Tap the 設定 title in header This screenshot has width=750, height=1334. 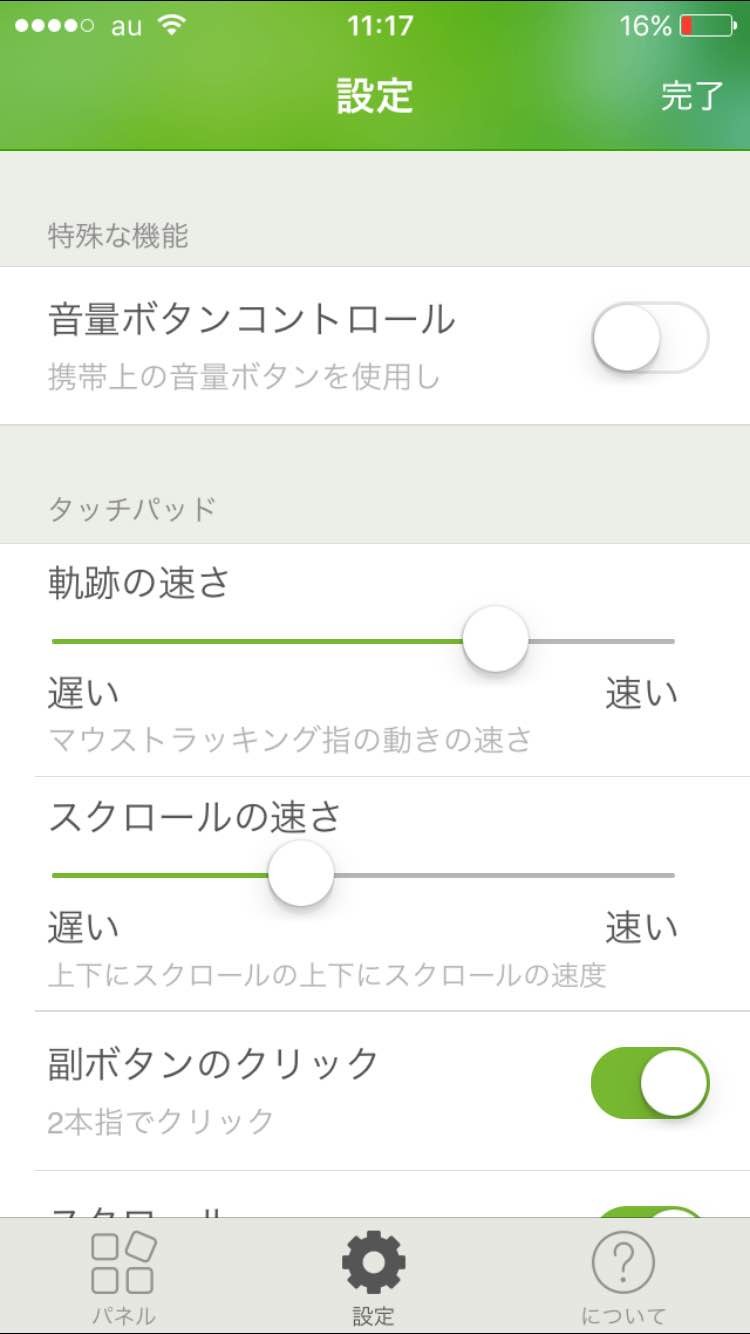[375, 96]
